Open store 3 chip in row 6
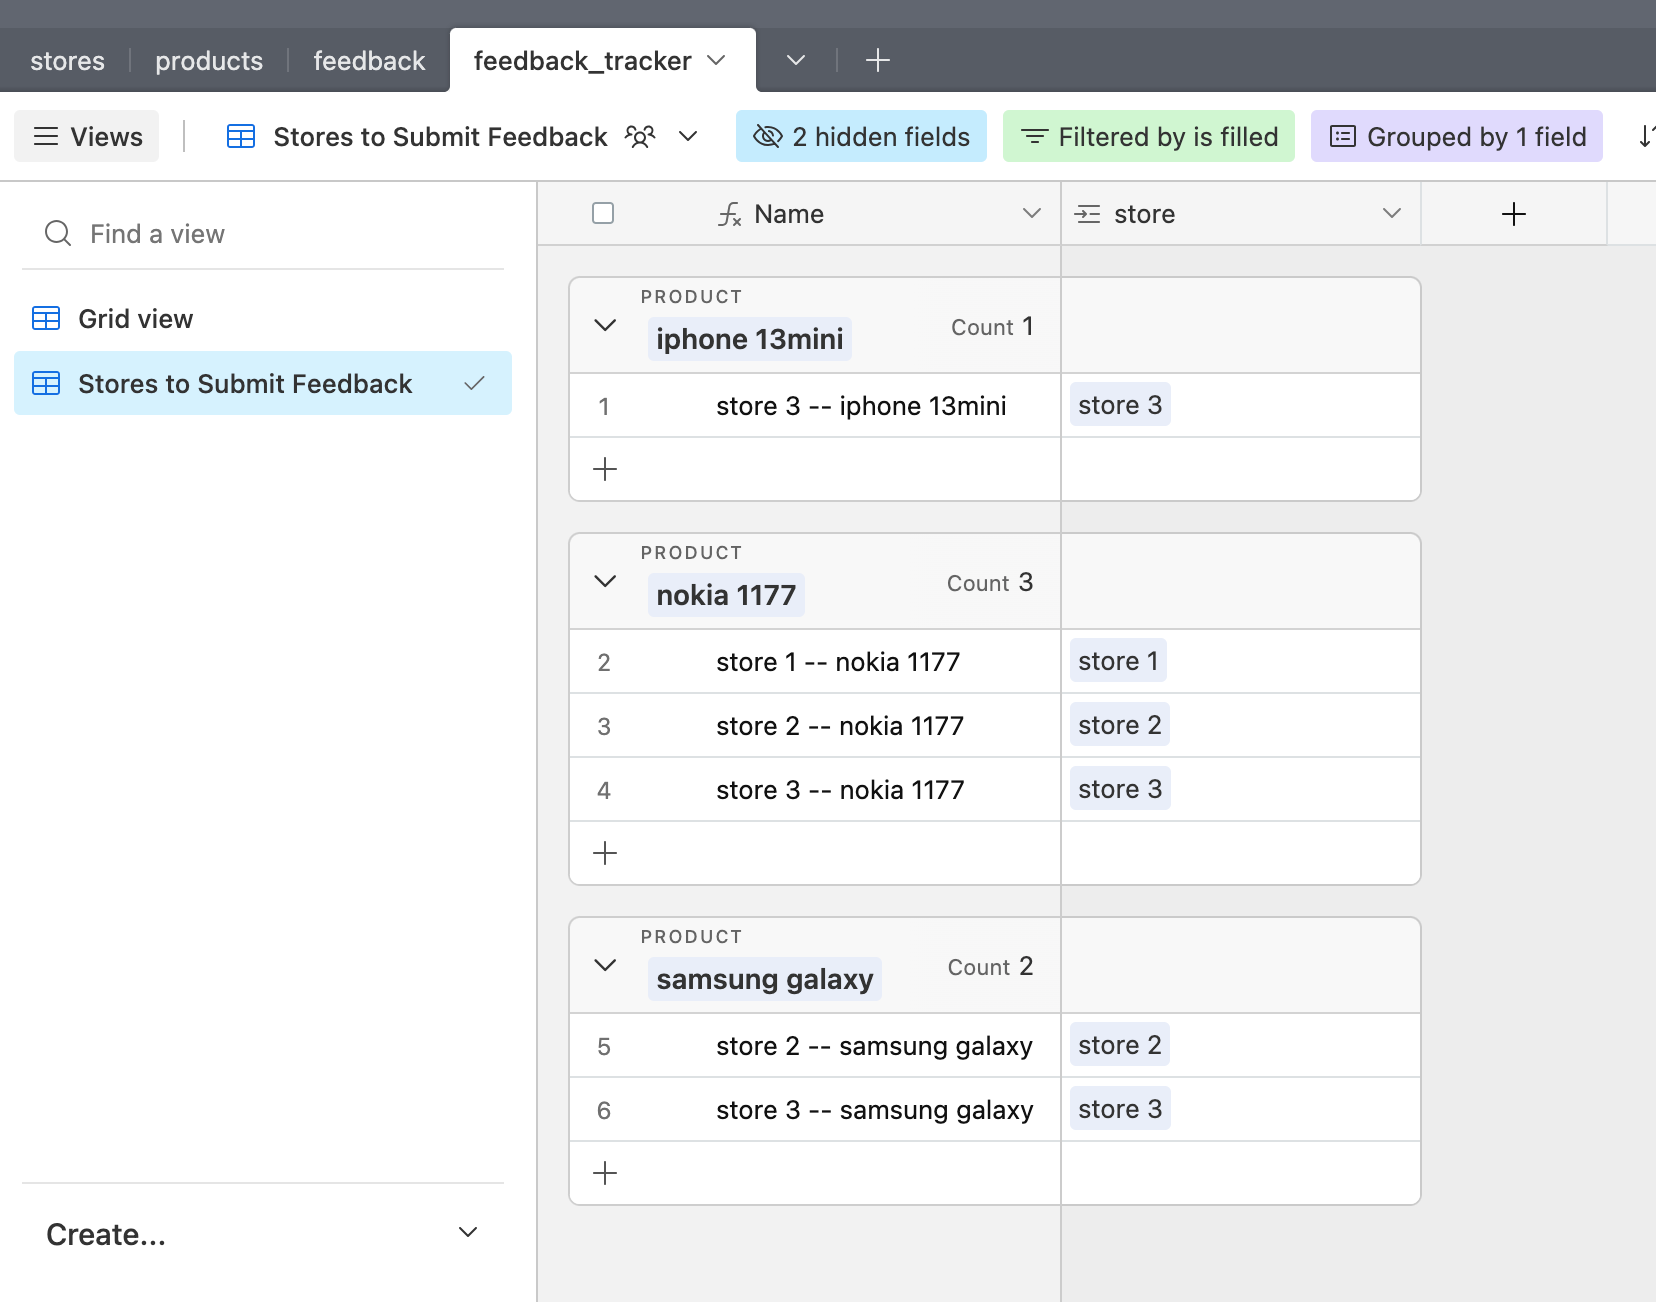Viewport: 1656px width, 1302px height. [x=1120, y=1109]
